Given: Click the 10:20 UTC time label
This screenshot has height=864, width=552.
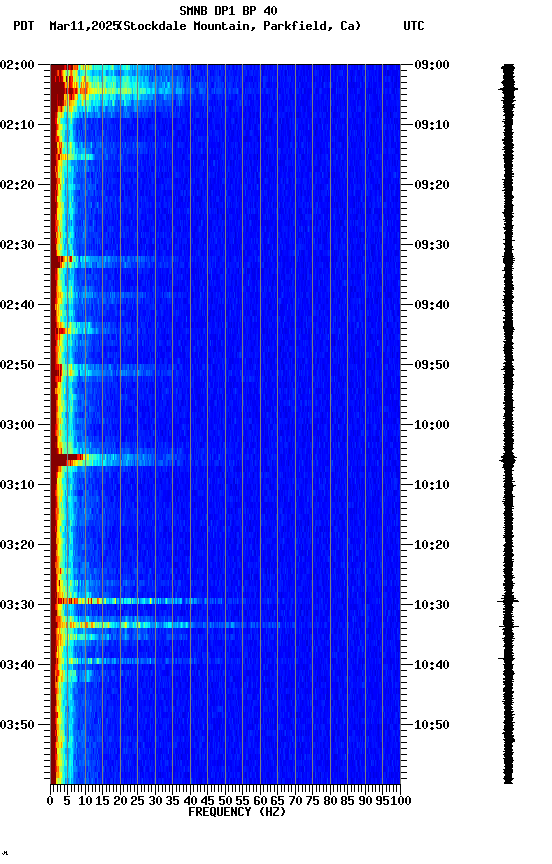Looking at the screenshot, I should (x=432, y=545).
